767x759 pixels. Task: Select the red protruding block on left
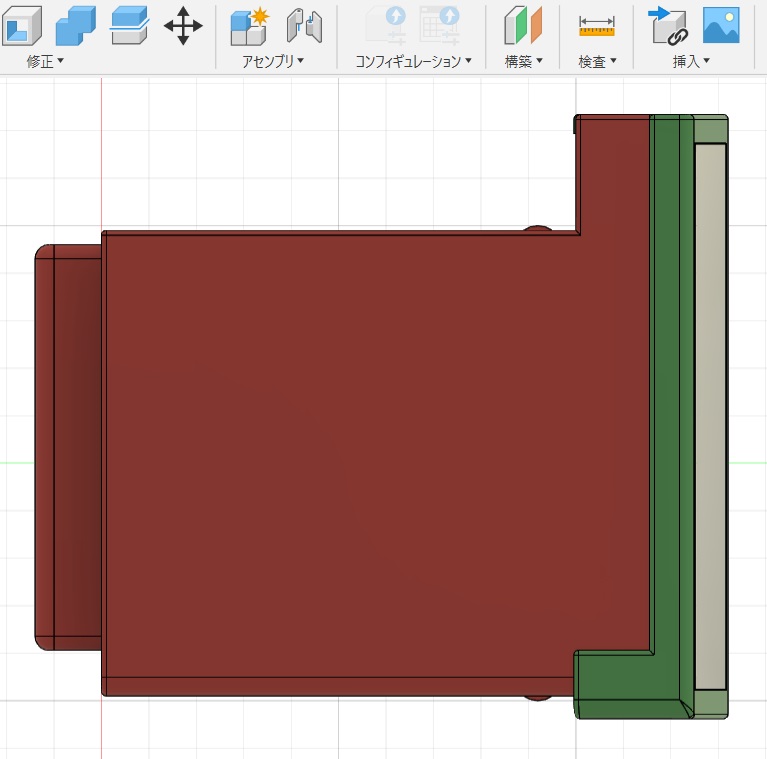68,447
